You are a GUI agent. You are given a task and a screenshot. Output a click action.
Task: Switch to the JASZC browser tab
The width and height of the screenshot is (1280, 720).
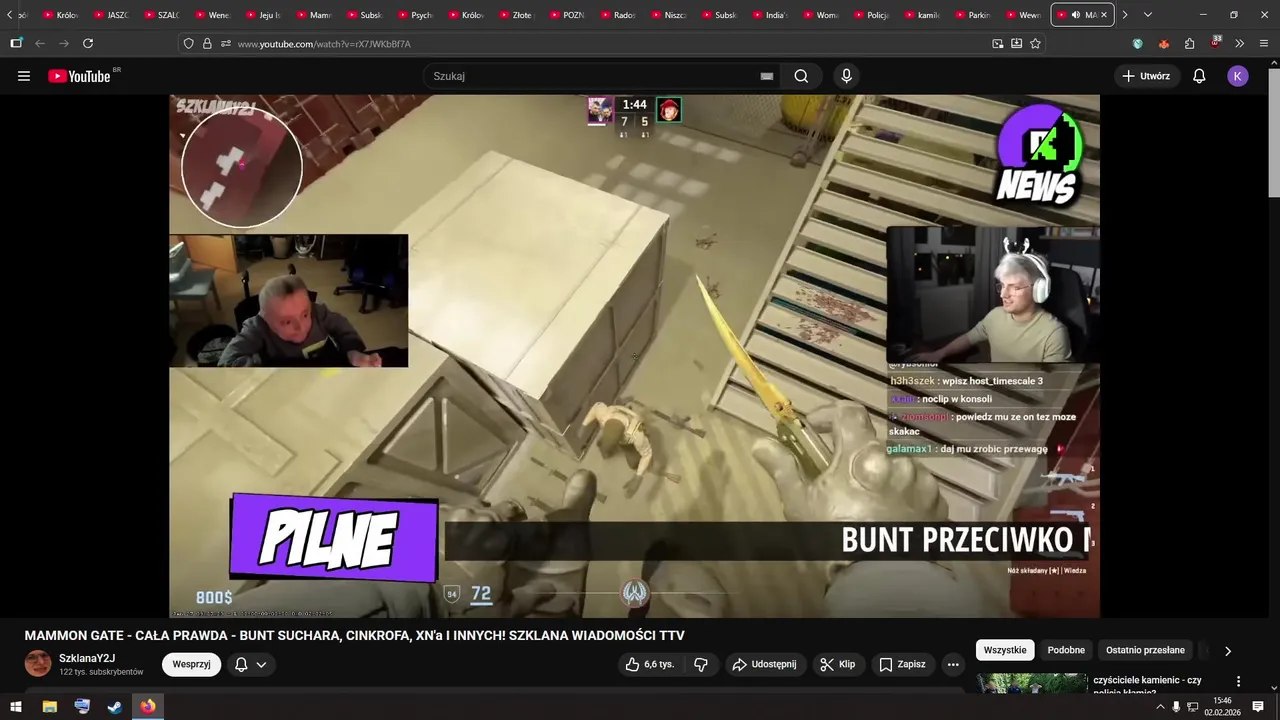click(x=110, y=15)
